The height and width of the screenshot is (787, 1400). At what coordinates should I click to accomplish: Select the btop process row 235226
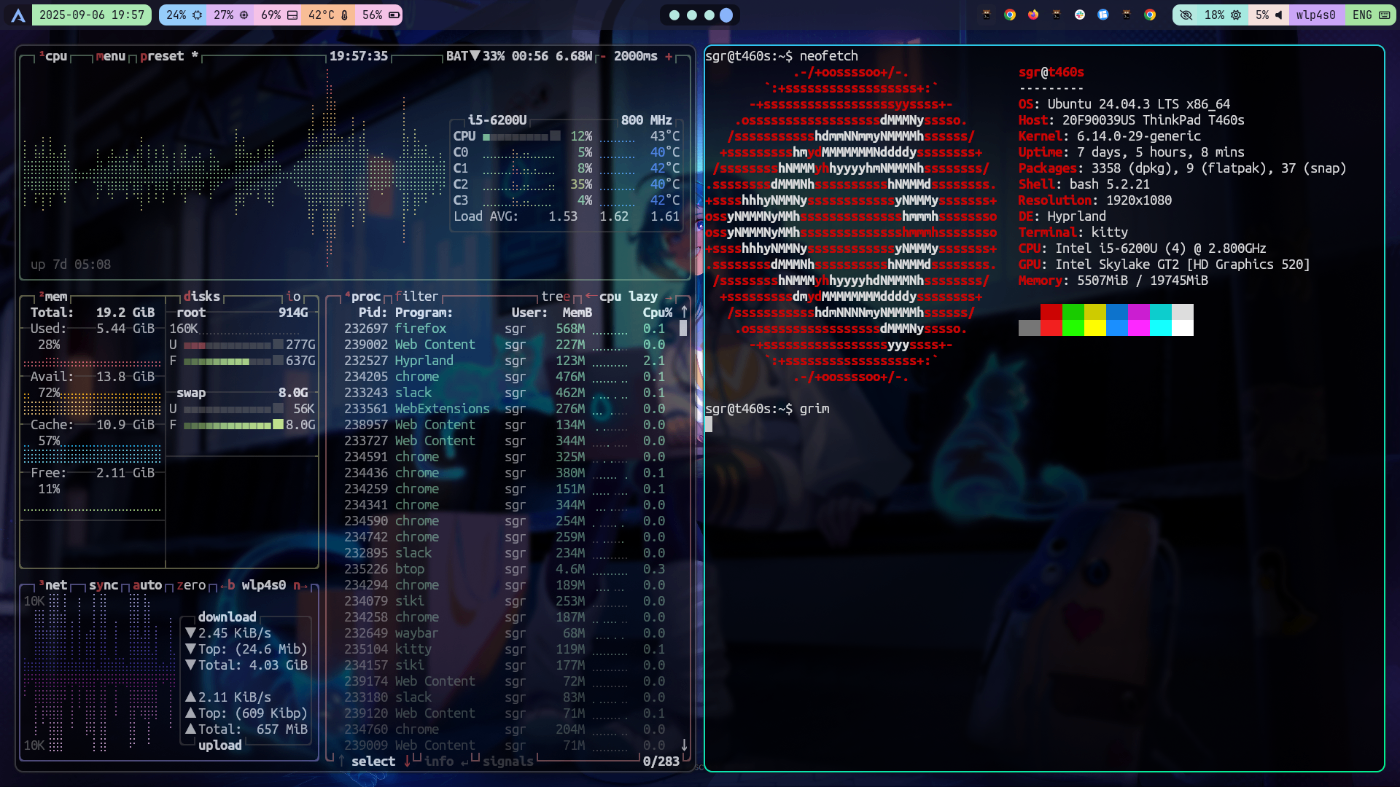pyautogui.click(x=504, y=569)
